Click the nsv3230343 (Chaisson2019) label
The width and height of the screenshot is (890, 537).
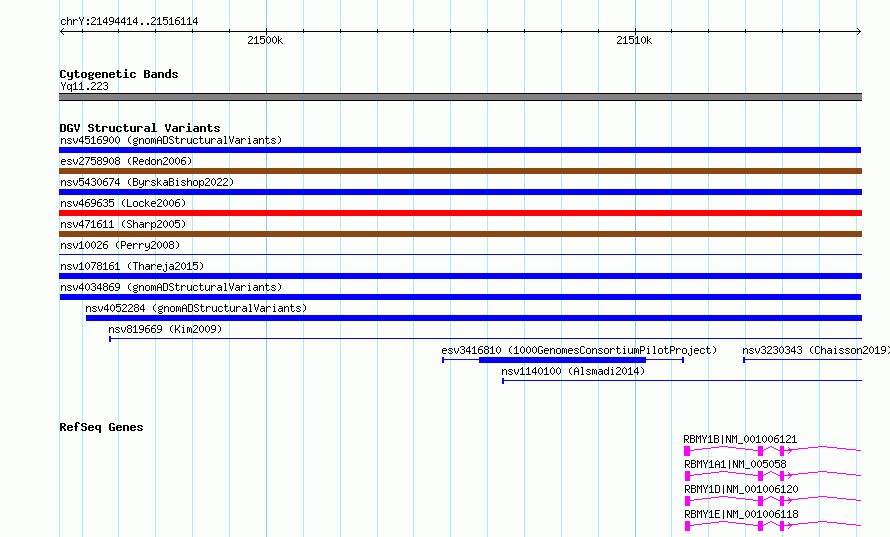(816, 350)
